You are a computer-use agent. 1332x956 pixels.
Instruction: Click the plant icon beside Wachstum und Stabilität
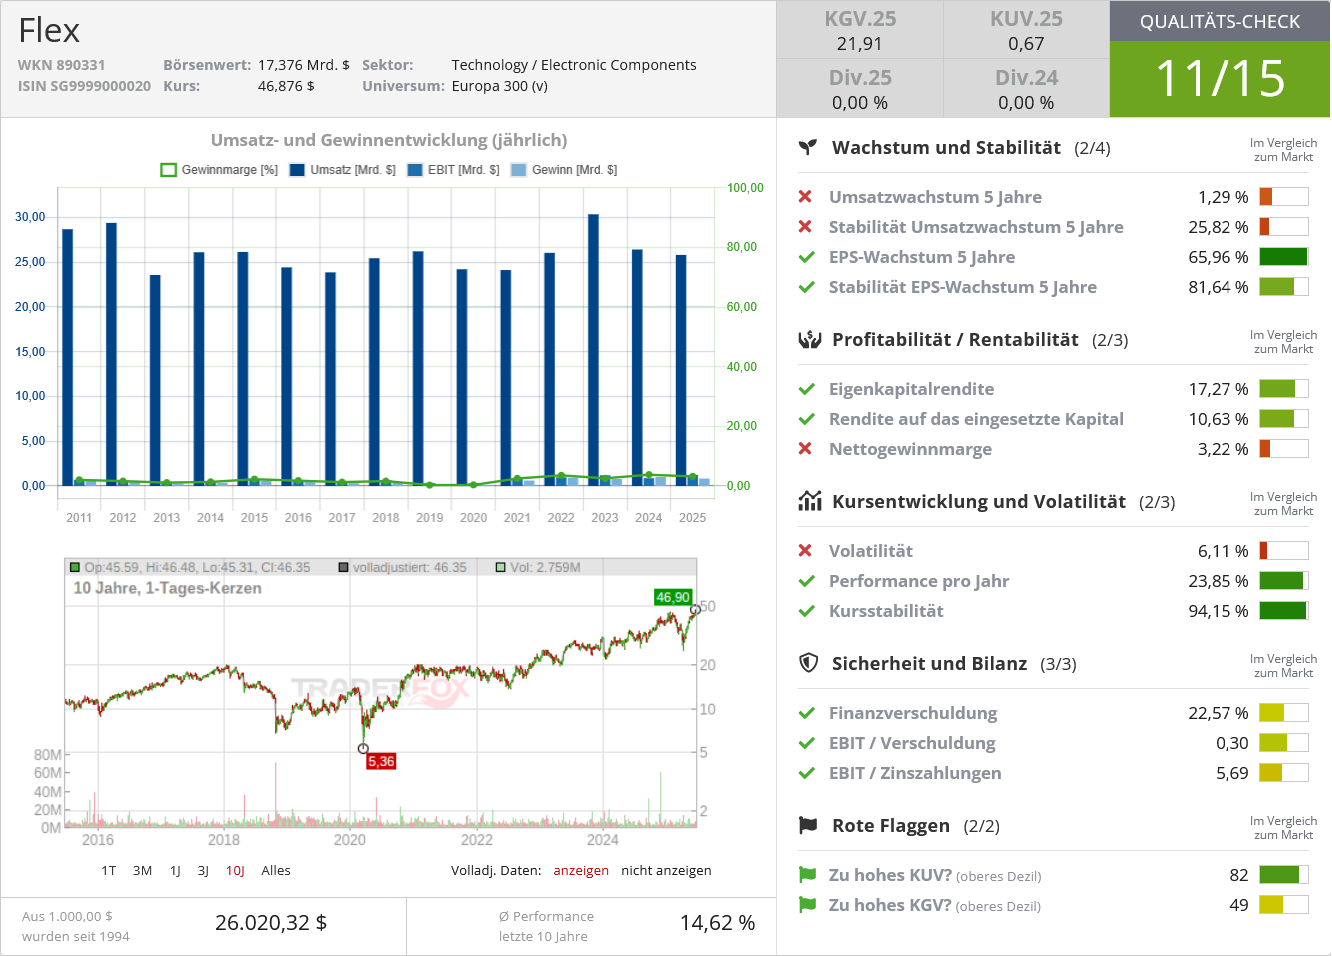pos(808,148)
